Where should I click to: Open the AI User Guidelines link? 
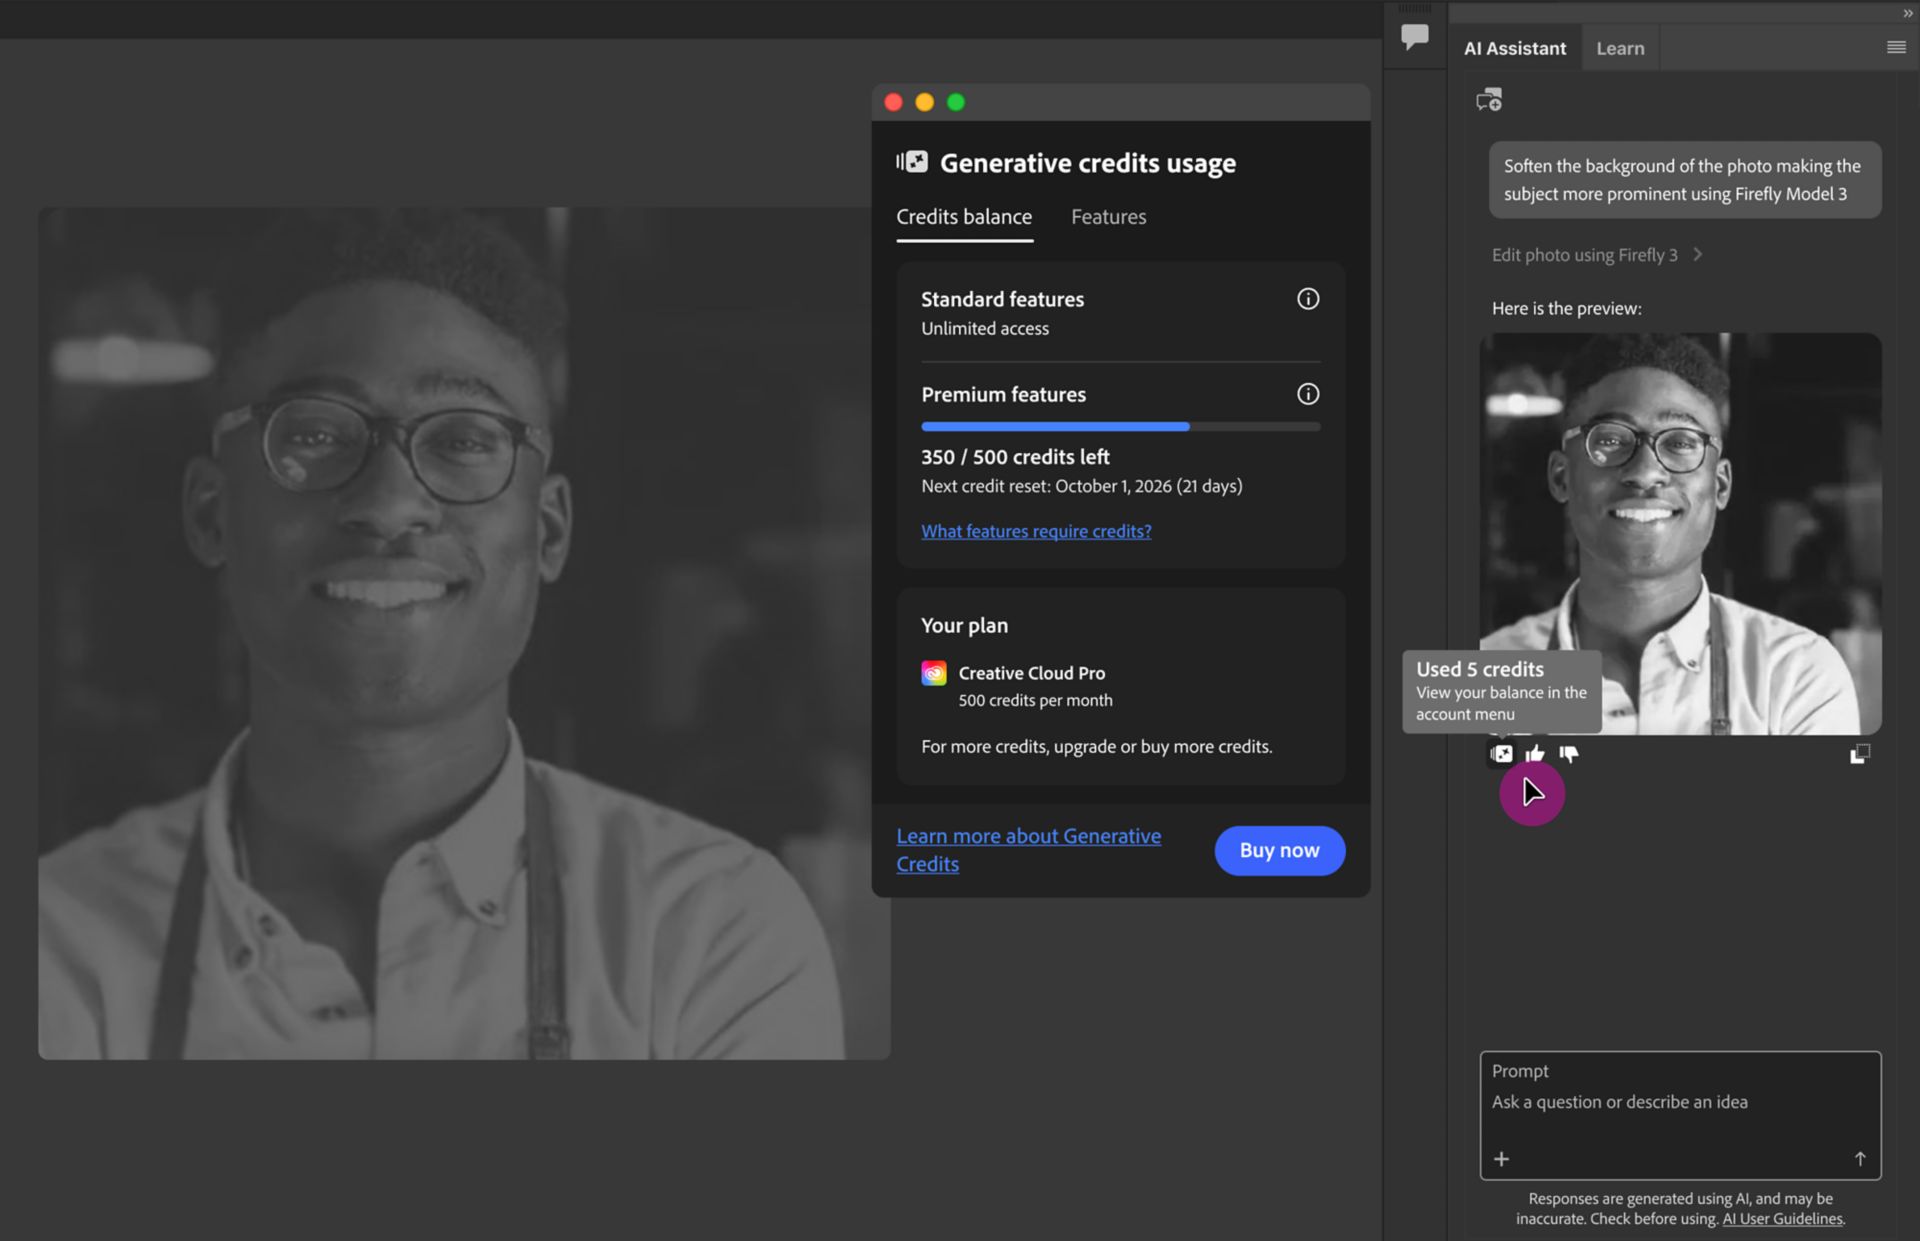tap(1782, 1219)
